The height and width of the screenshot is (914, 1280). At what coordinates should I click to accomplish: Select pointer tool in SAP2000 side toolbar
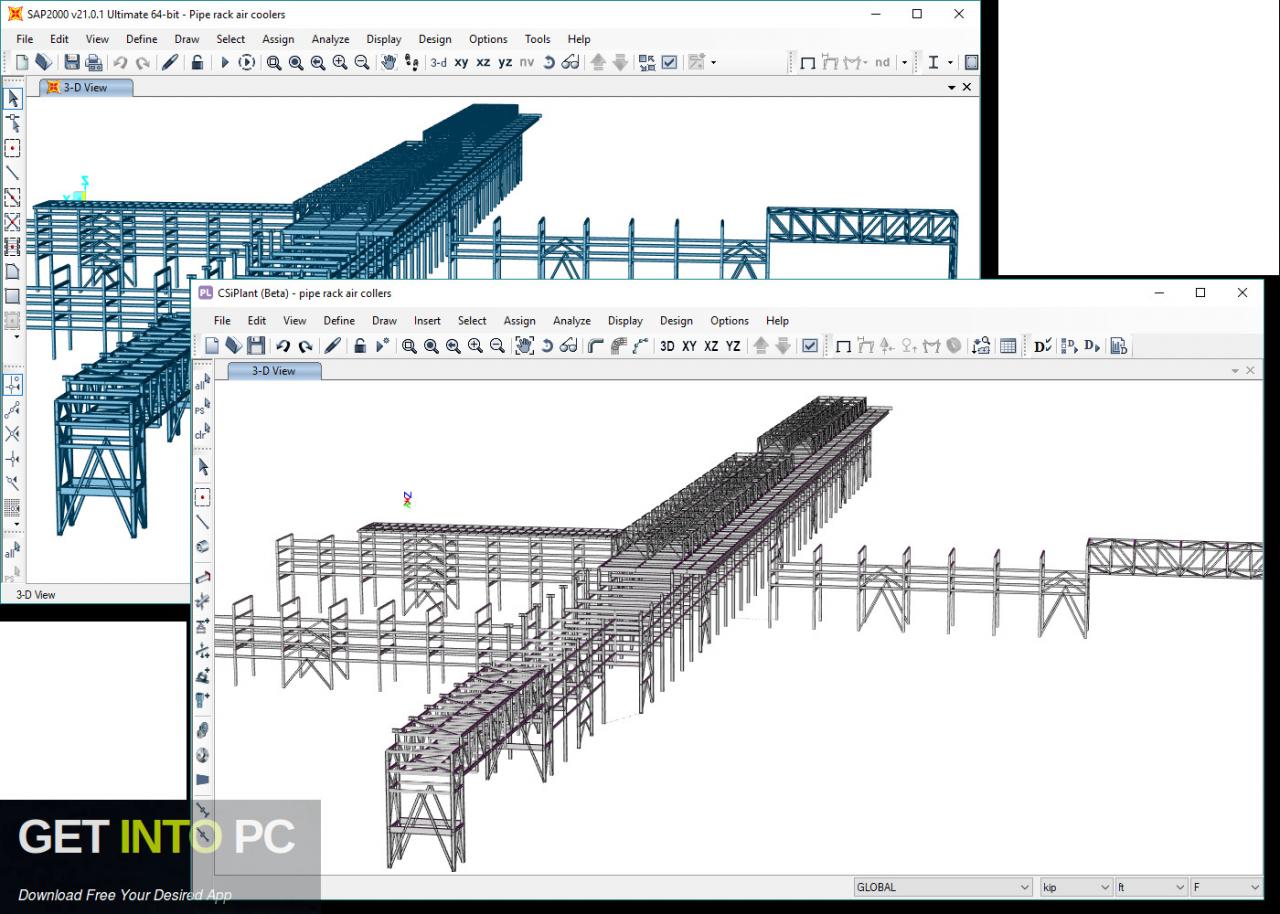(13, 98)
